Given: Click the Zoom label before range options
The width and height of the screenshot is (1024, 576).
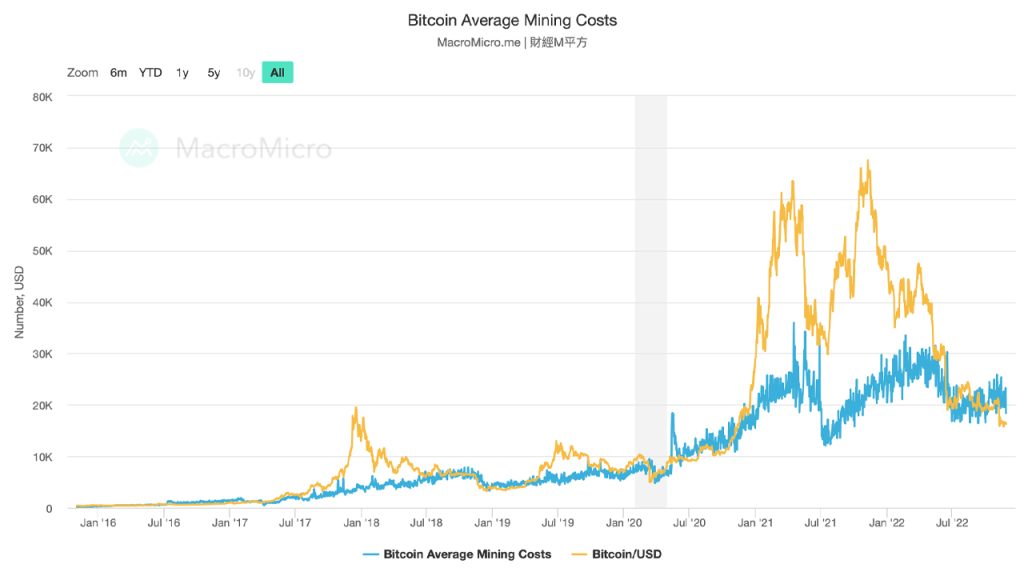Looking at the screenshot, I should 82,72.
